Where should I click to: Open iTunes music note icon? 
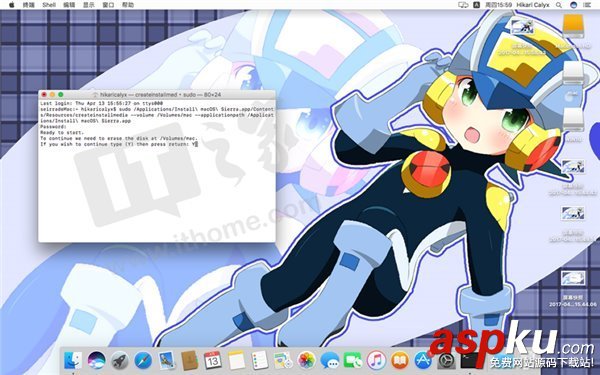[x=376, y=360]
